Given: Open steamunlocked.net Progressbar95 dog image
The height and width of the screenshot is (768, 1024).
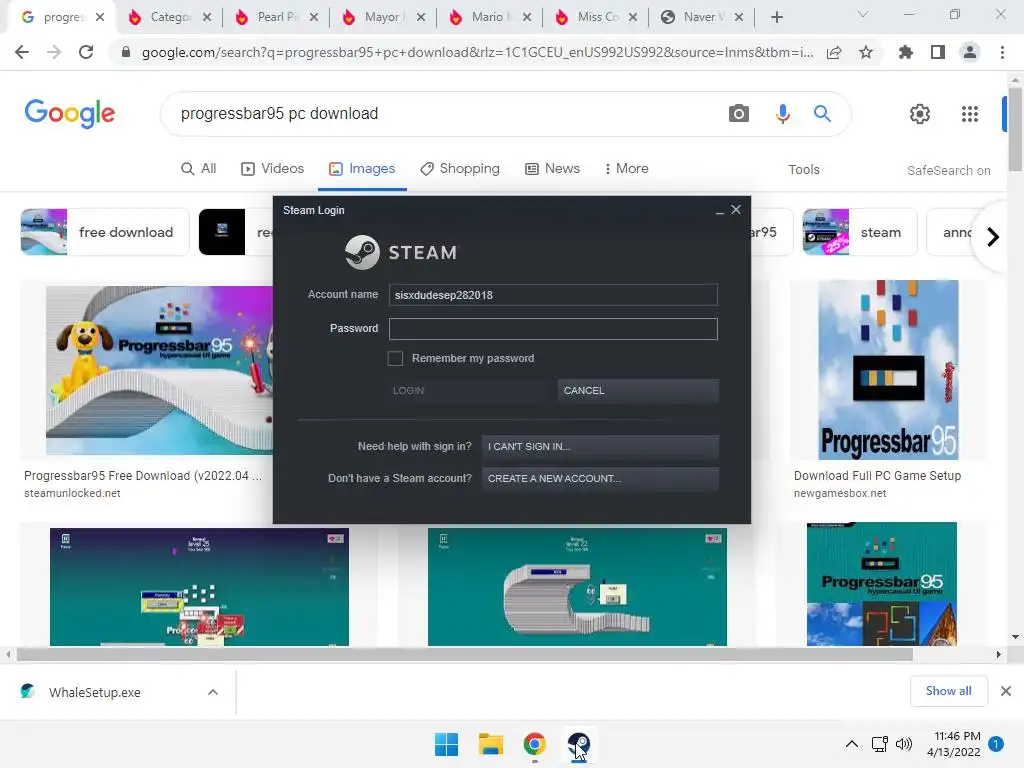Looking at the screenshot, I should [159, 370].
